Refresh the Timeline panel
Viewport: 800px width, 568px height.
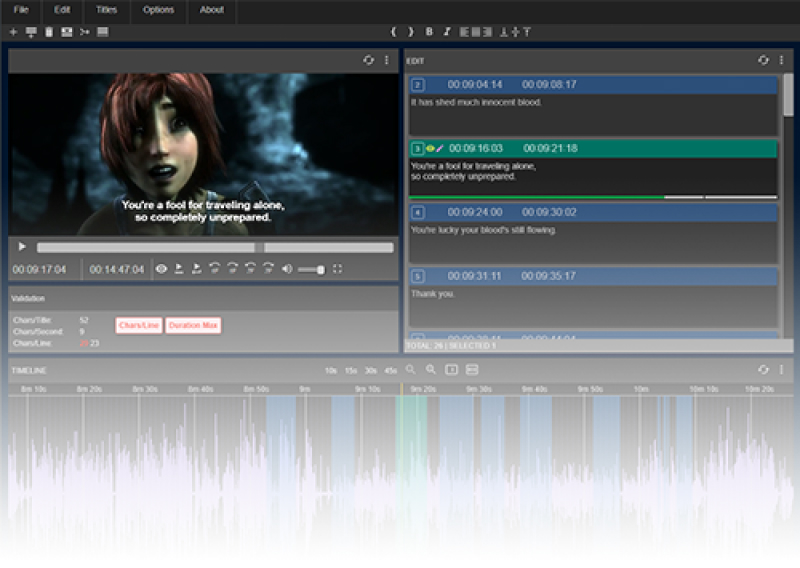pyautogui.click(x=763, y=369)
